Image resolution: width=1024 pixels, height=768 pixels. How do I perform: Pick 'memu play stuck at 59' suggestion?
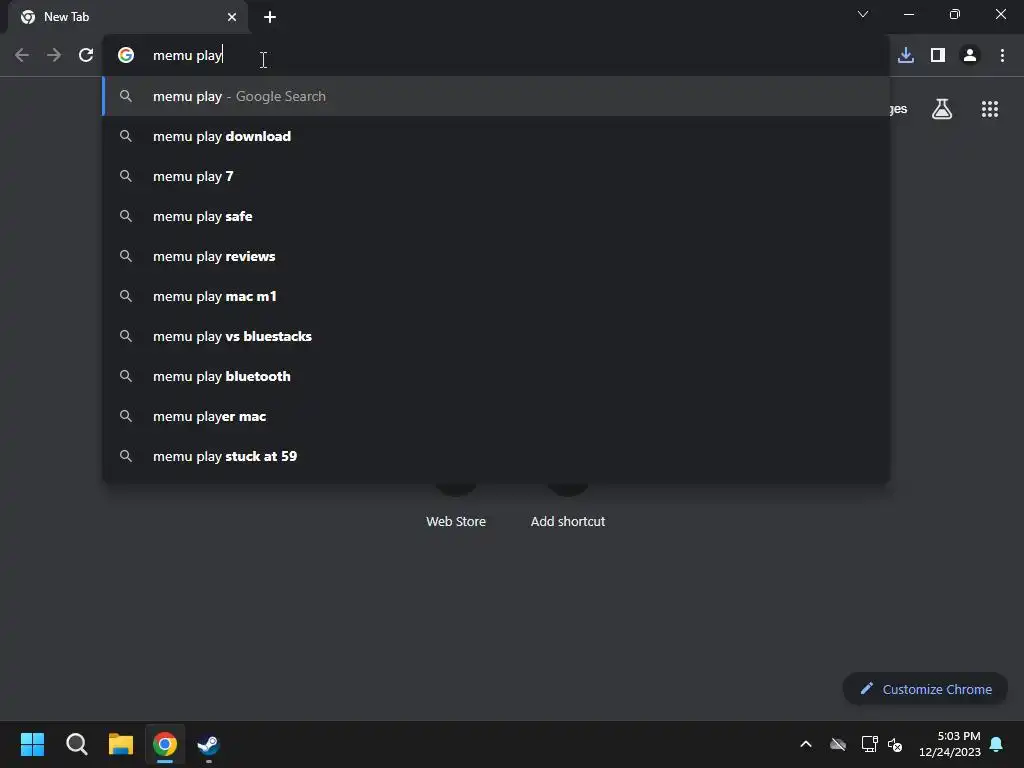[496, 456]
